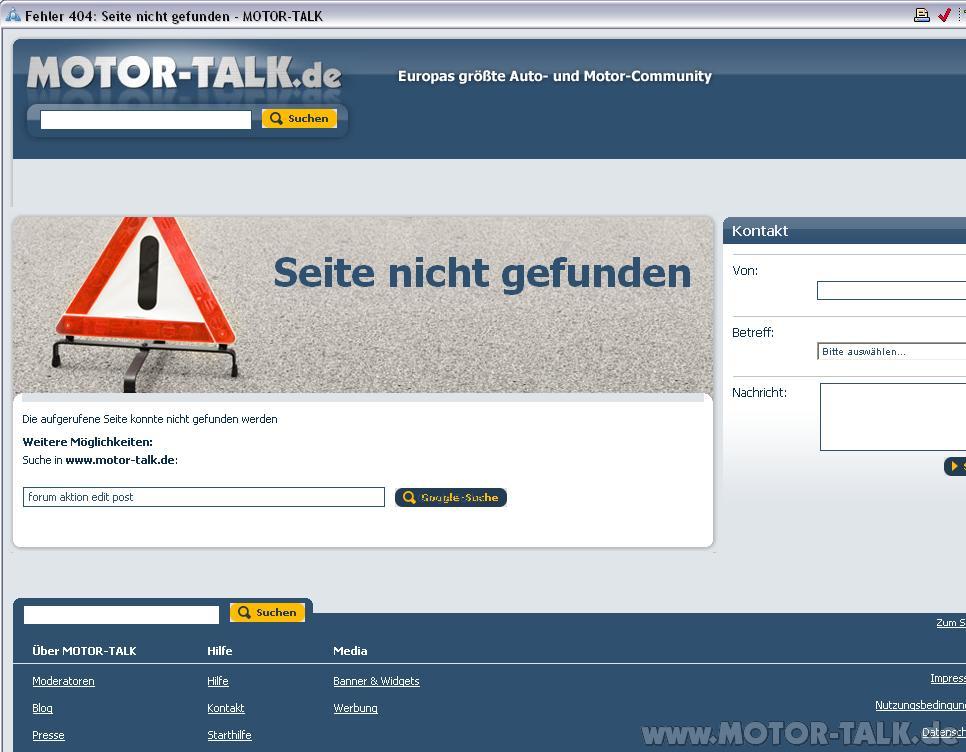
Task: Click the browser window icon in title bar
Action: [x=12, y=15]
